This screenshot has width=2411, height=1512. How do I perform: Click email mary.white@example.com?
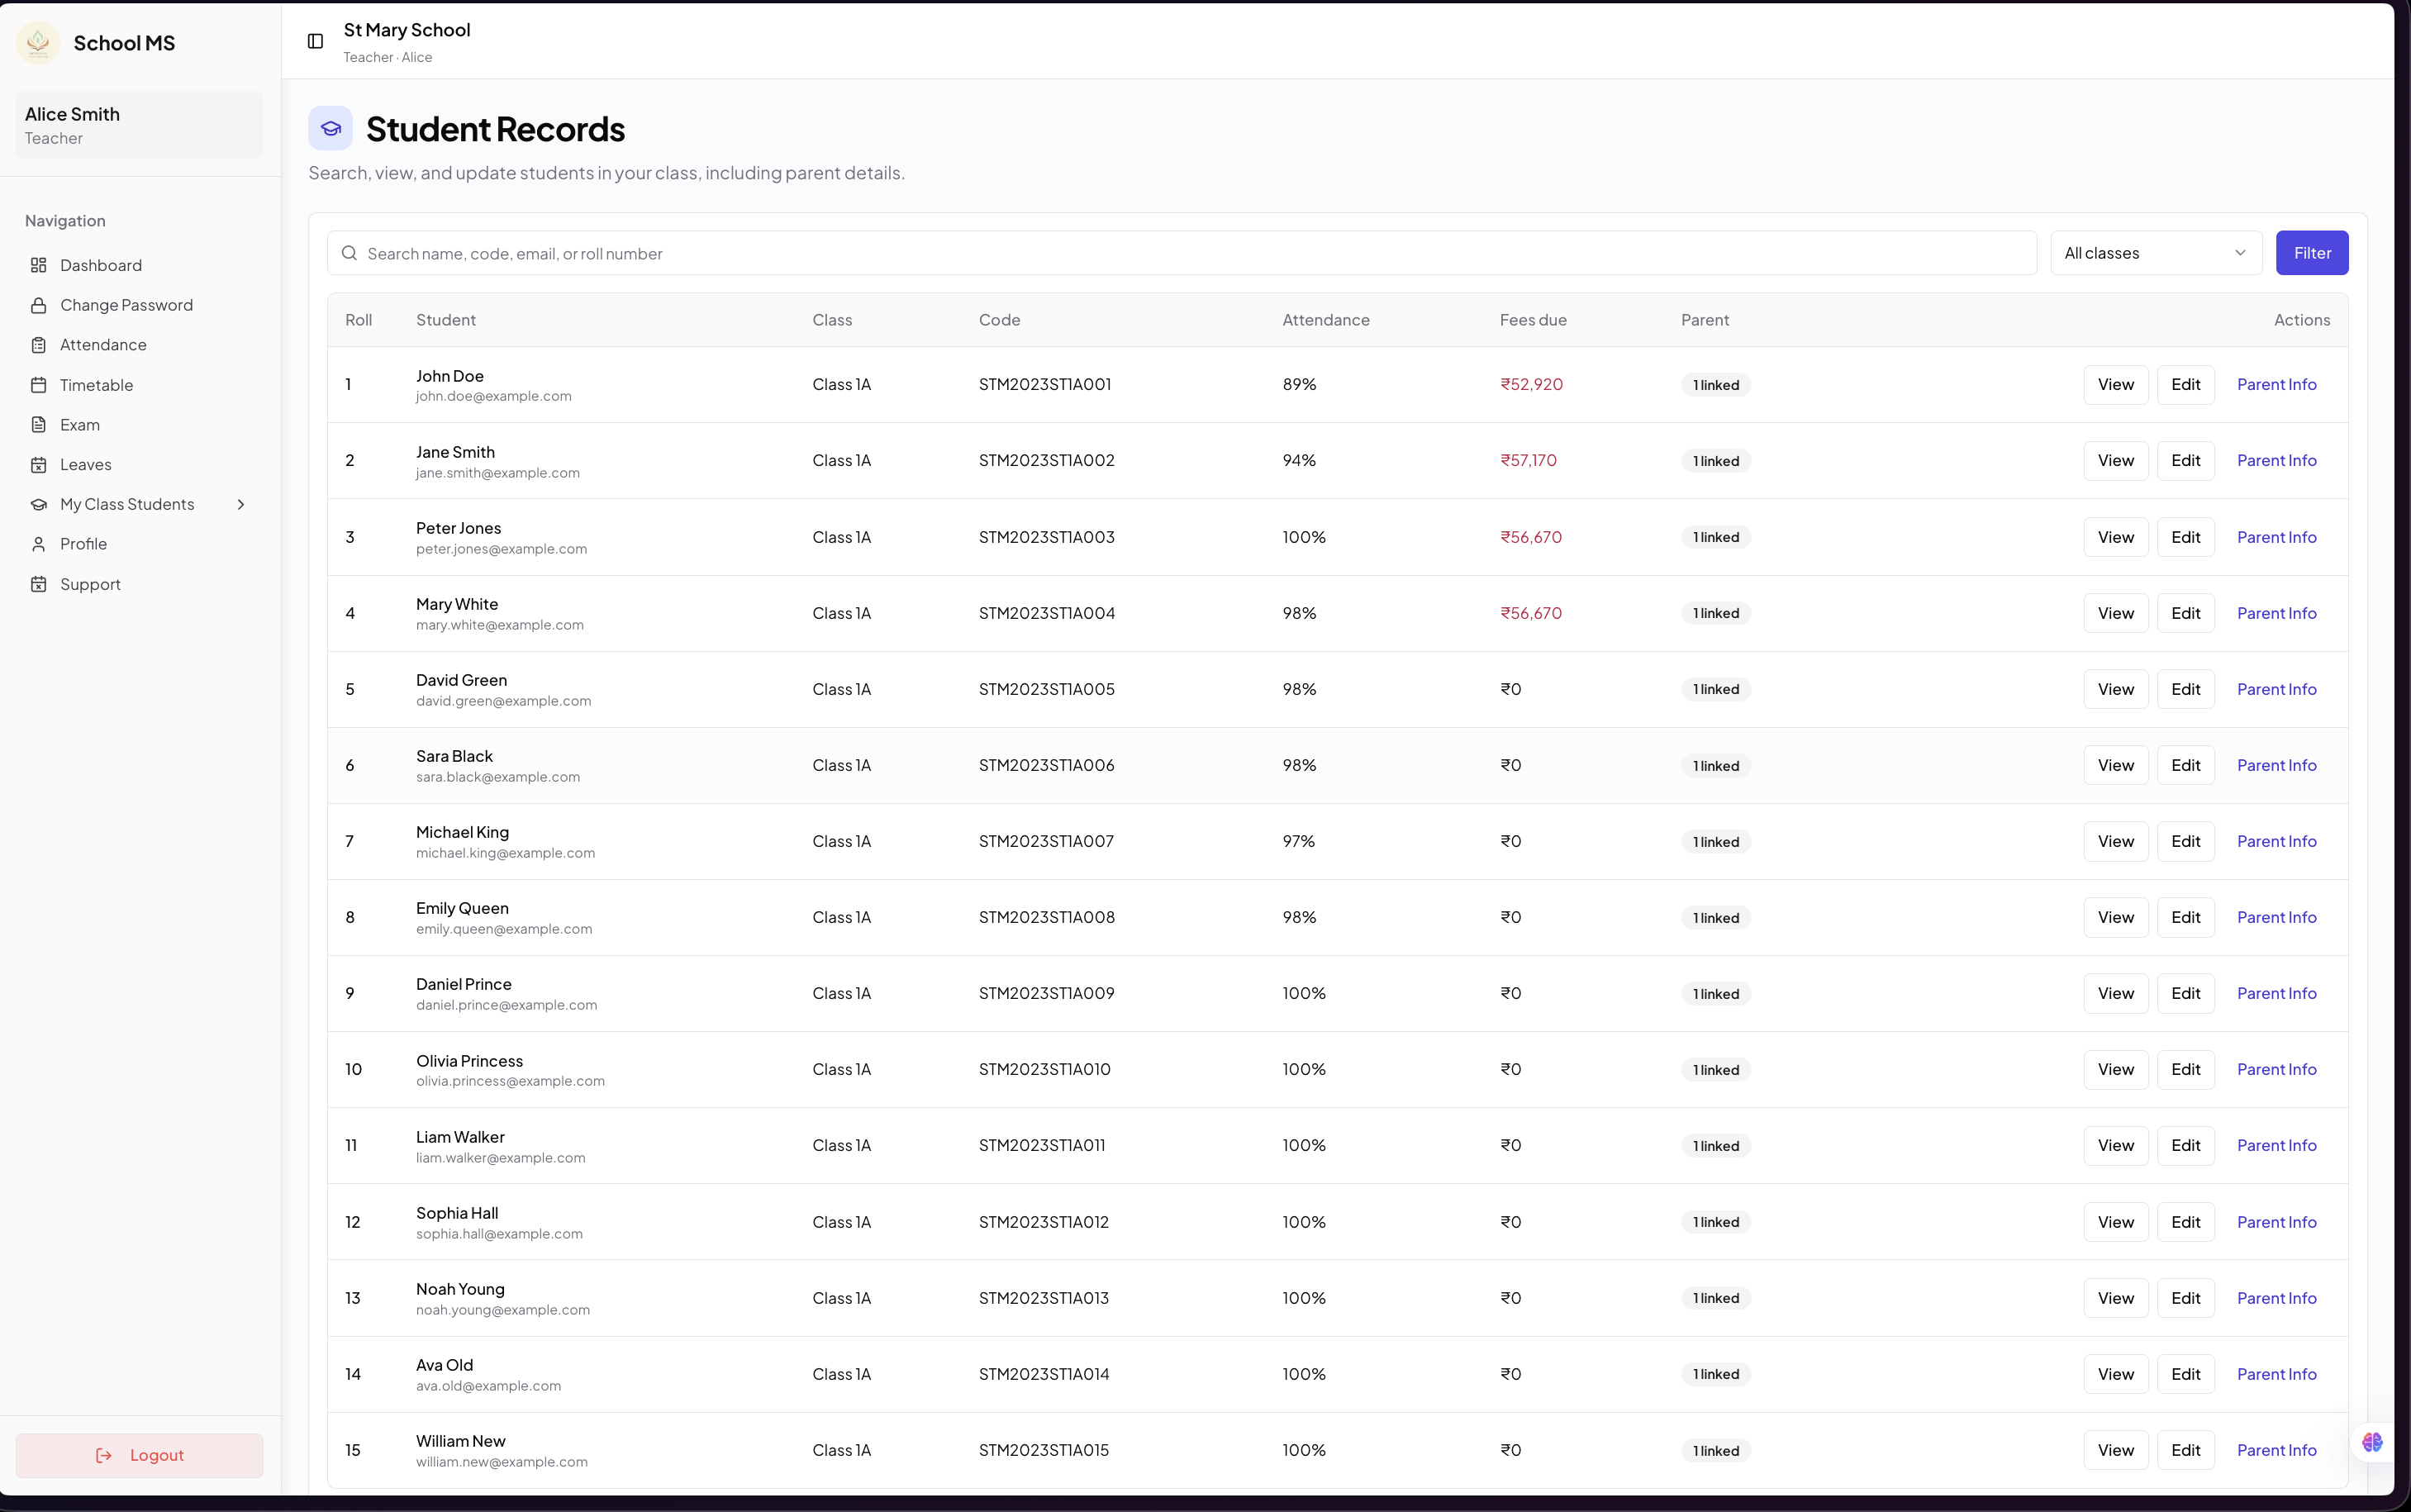(500, 625)
